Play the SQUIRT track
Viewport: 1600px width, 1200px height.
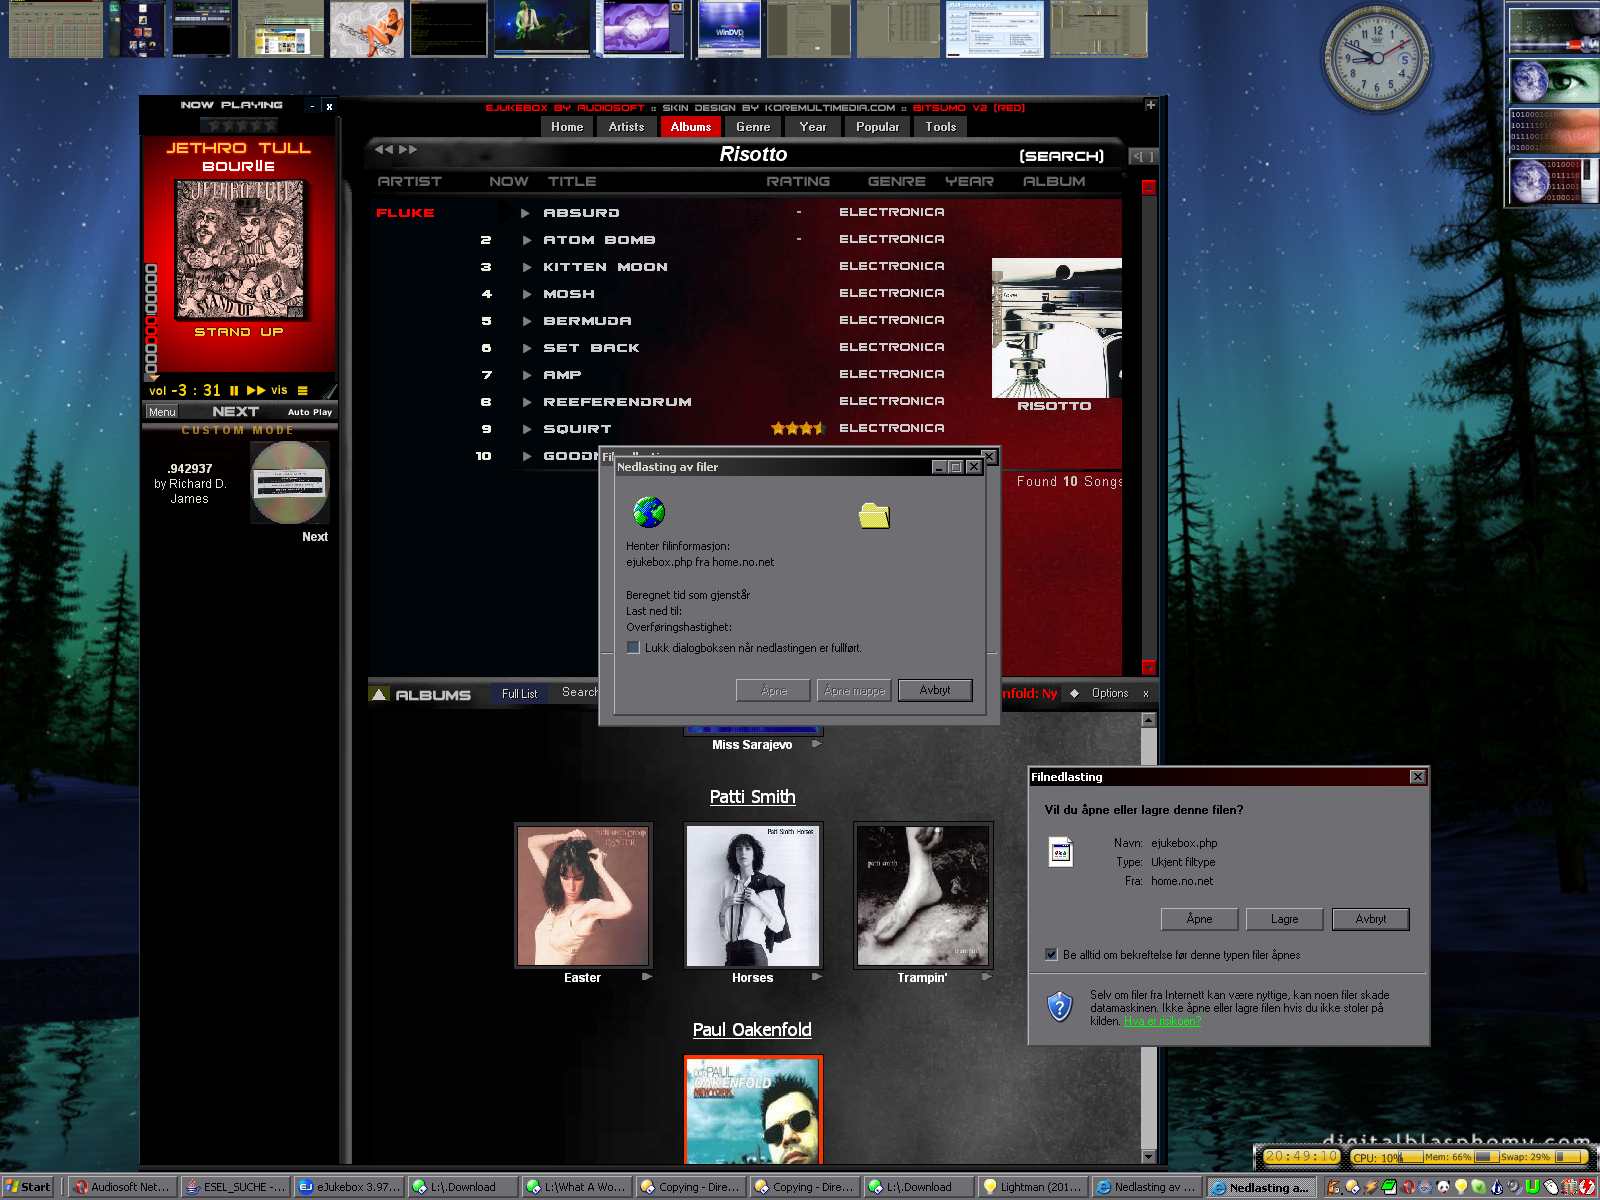[527, 429]
